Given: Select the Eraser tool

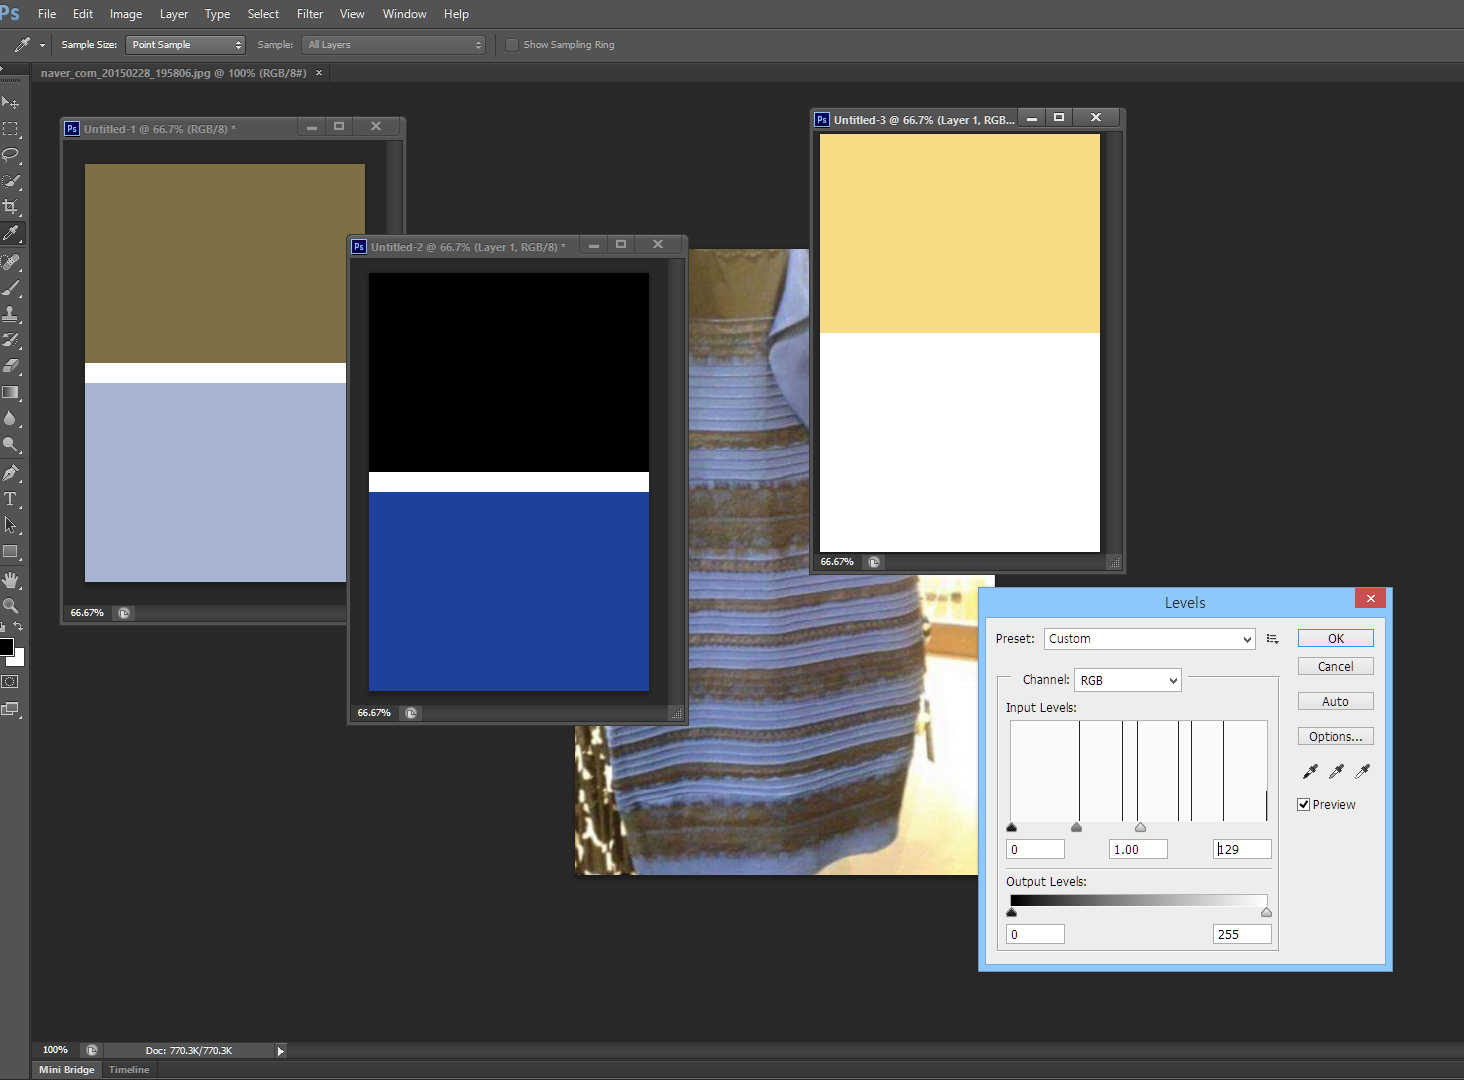Looking at the screenshot, I should tap(11, 366).
